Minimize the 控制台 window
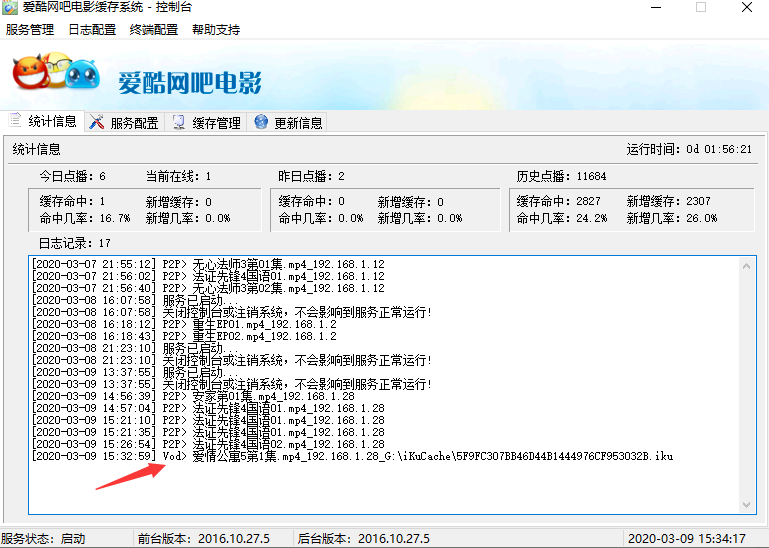This screenshot has width=769, height=548. [x=656, y=7]
